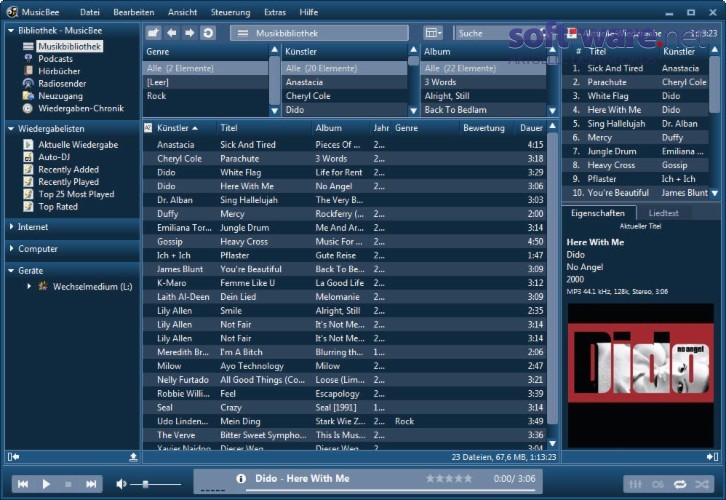
Task: Expand the Internet section
Action: tap(11, 227)
